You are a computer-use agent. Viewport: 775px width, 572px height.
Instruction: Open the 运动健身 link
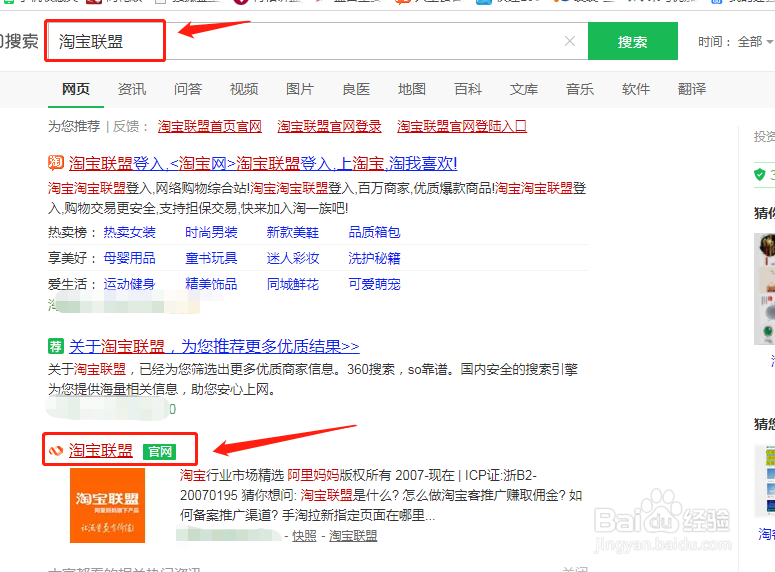129,284
